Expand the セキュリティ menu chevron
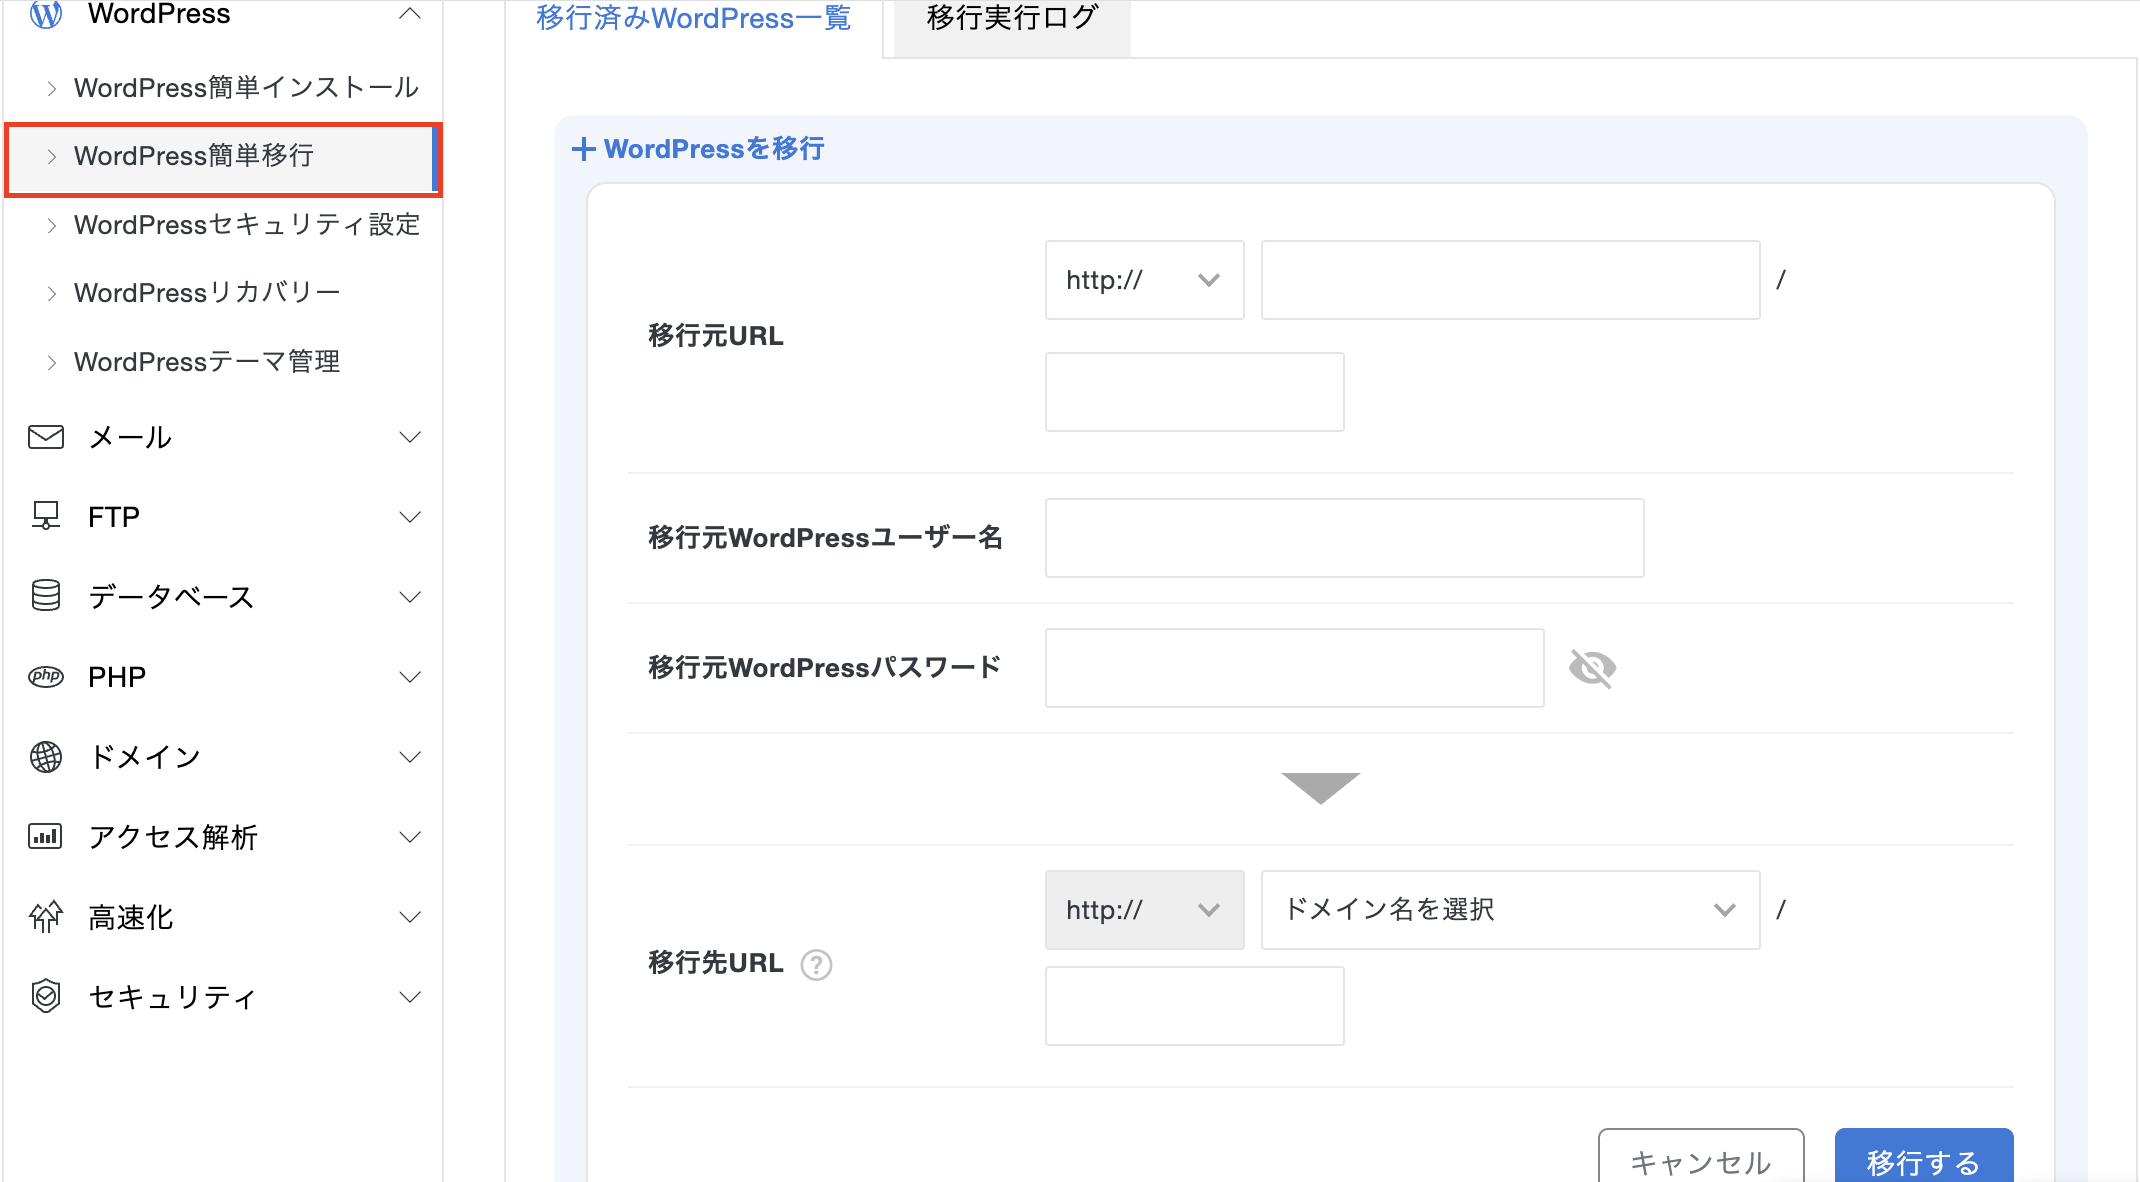 [409, 997]
